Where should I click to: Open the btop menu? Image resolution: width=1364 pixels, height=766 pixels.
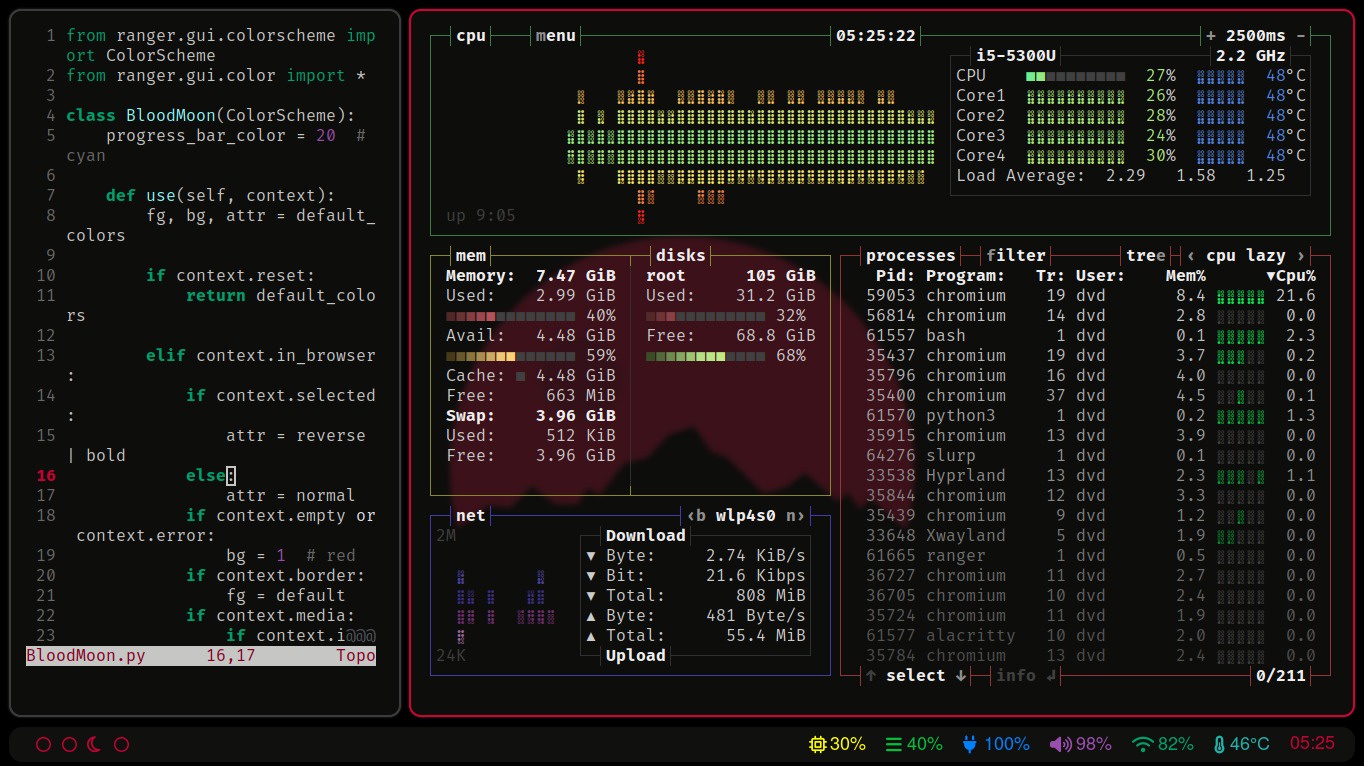pos(556,35)
